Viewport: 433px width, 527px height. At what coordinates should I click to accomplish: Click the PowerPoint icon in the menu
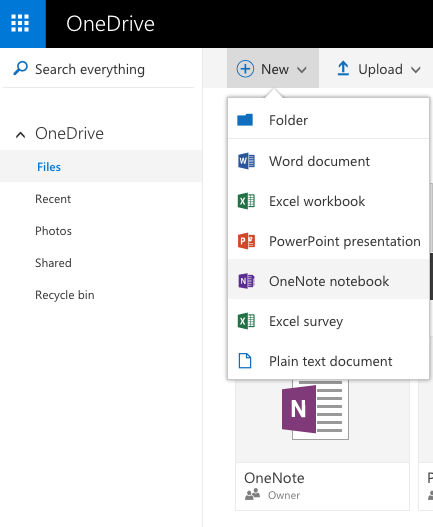pyautogui.click(x=246, y=241)
